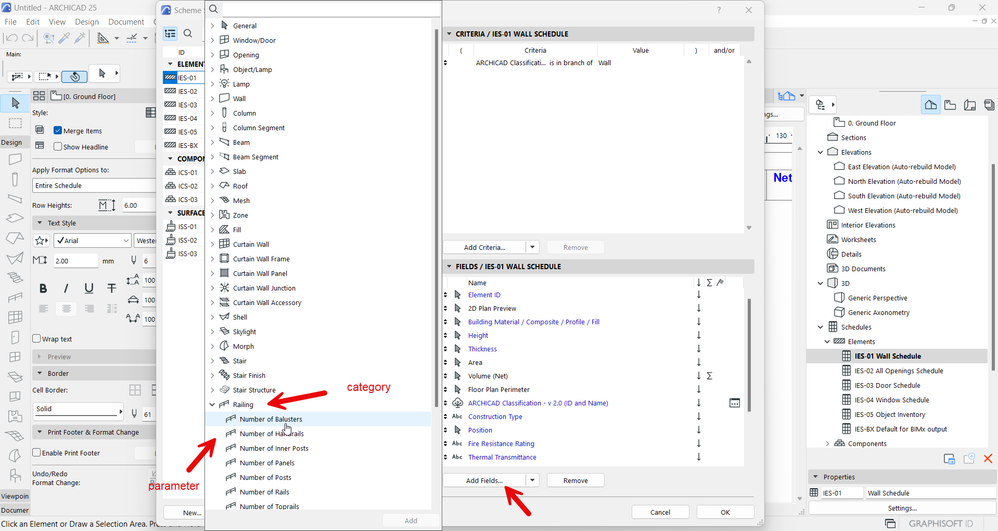Select the Fire Resistance Rating field row
Screen dimensions: 998x531
click(501, 444)
